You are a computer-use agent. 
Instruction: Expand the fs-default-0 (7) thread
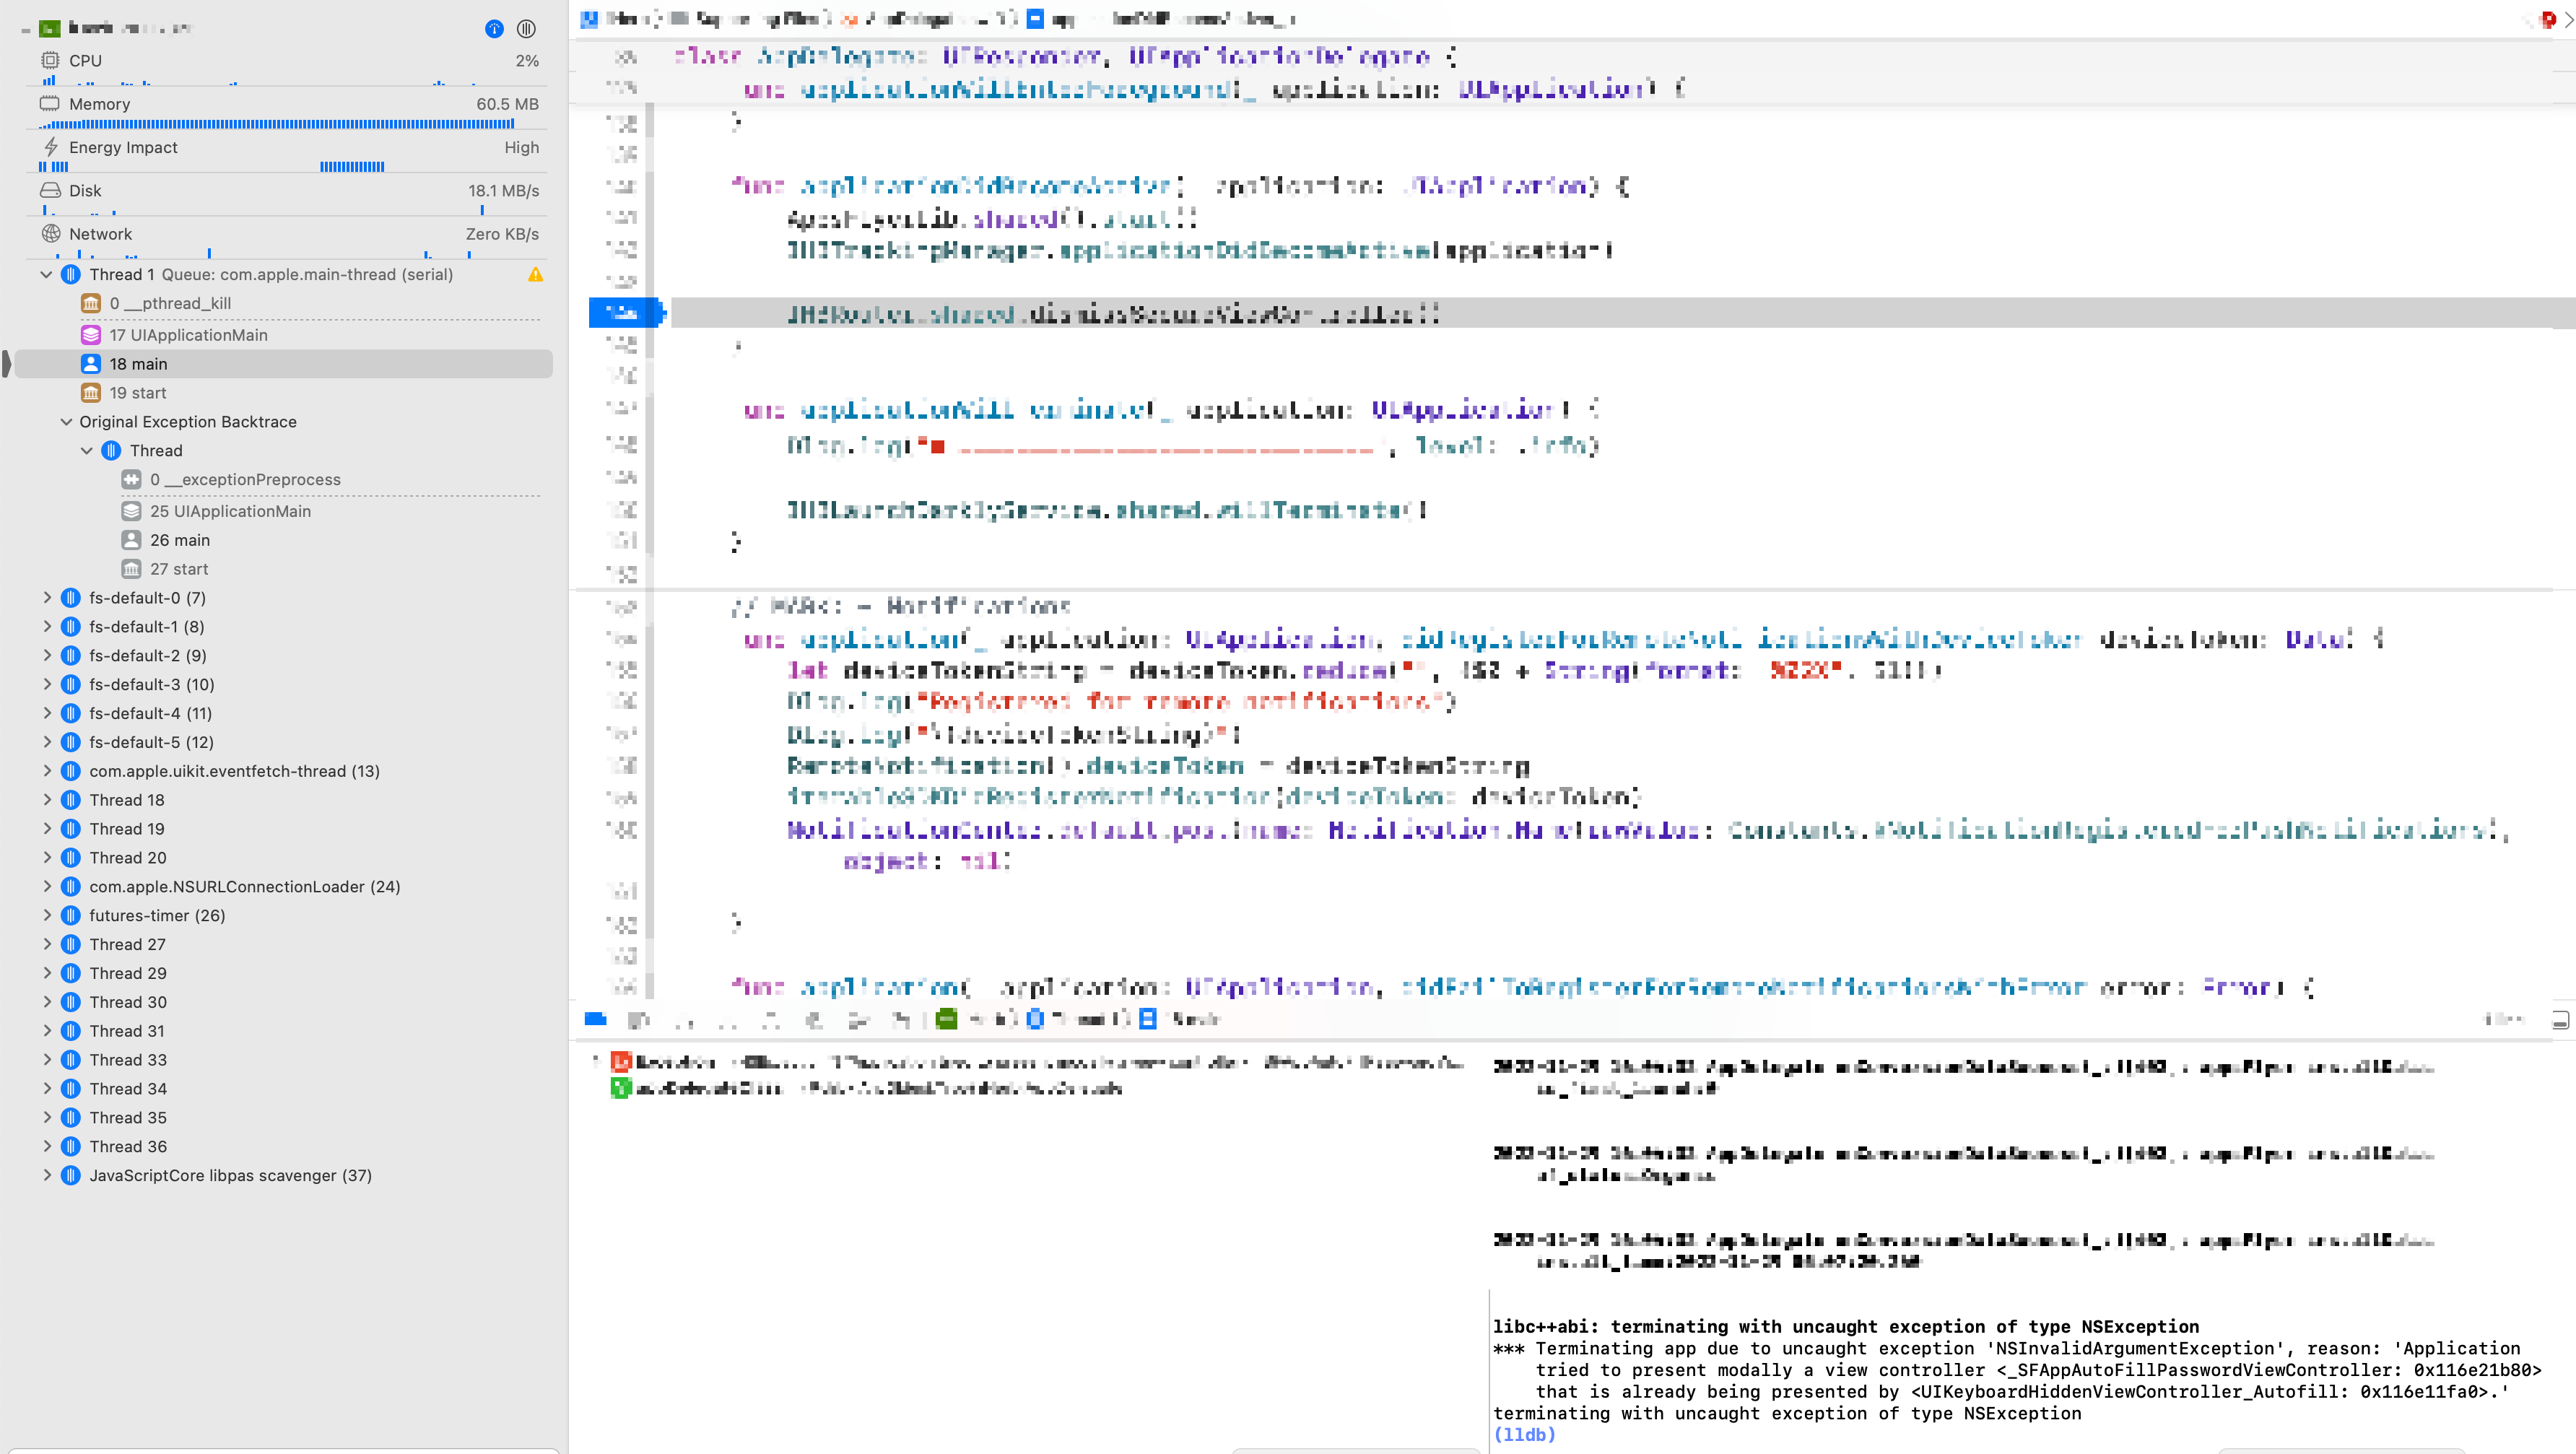tap(46, 598)
